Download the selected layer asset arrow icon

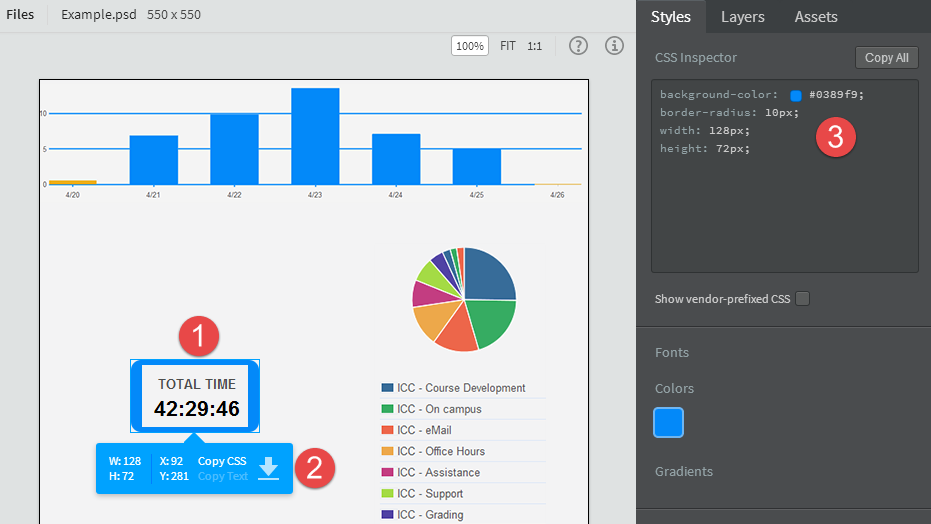[268, 468]
